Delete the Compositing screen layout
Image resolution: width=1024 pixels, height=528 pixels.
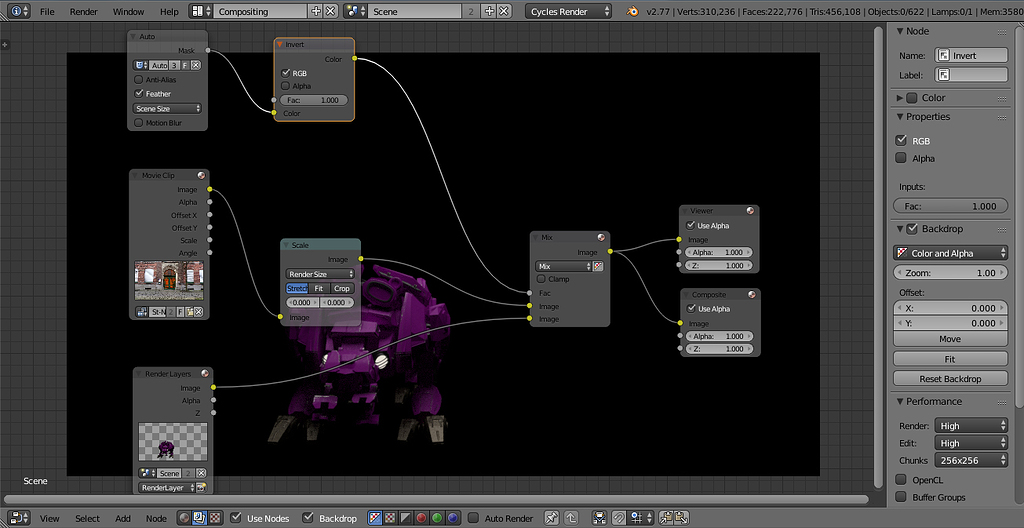click(331, 11)
